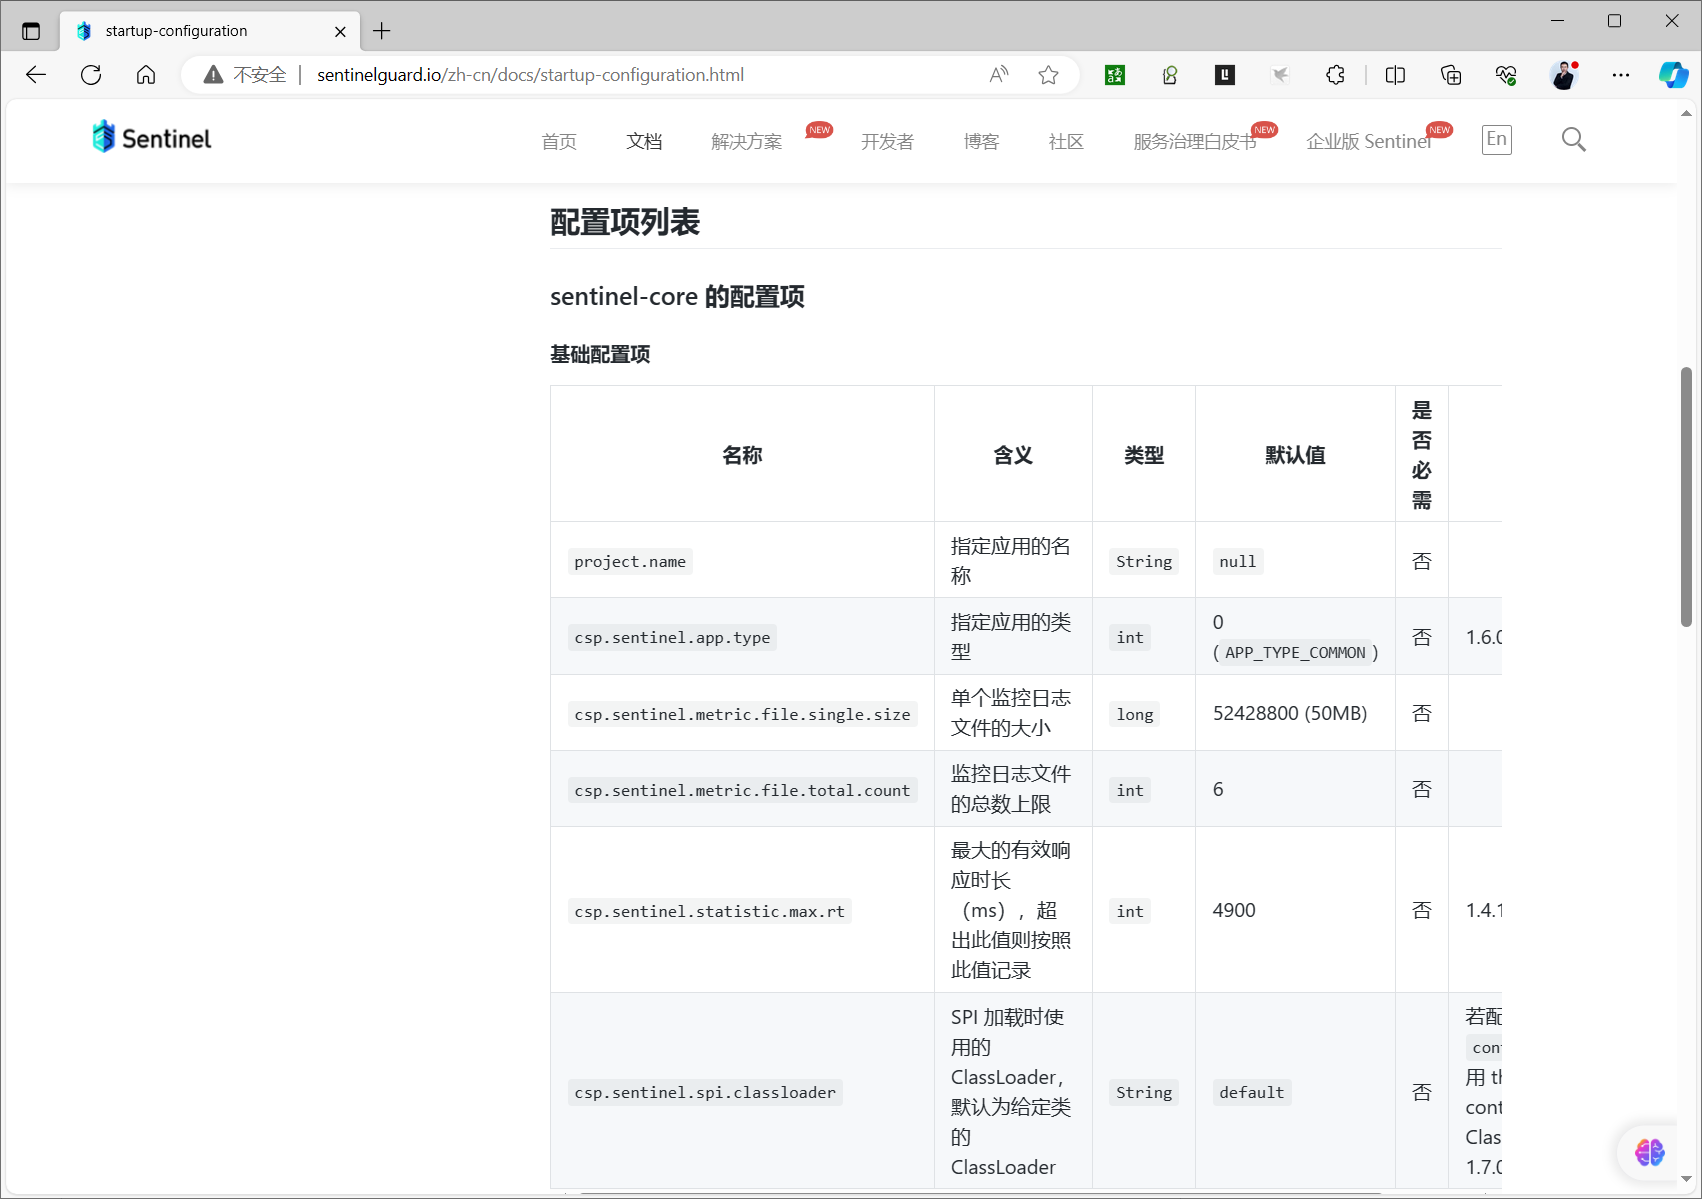The height and width of the screenshot is (1199, 1702).
Task: Click the floating brain assistant icon
Action: (x=1649, y=1152)
